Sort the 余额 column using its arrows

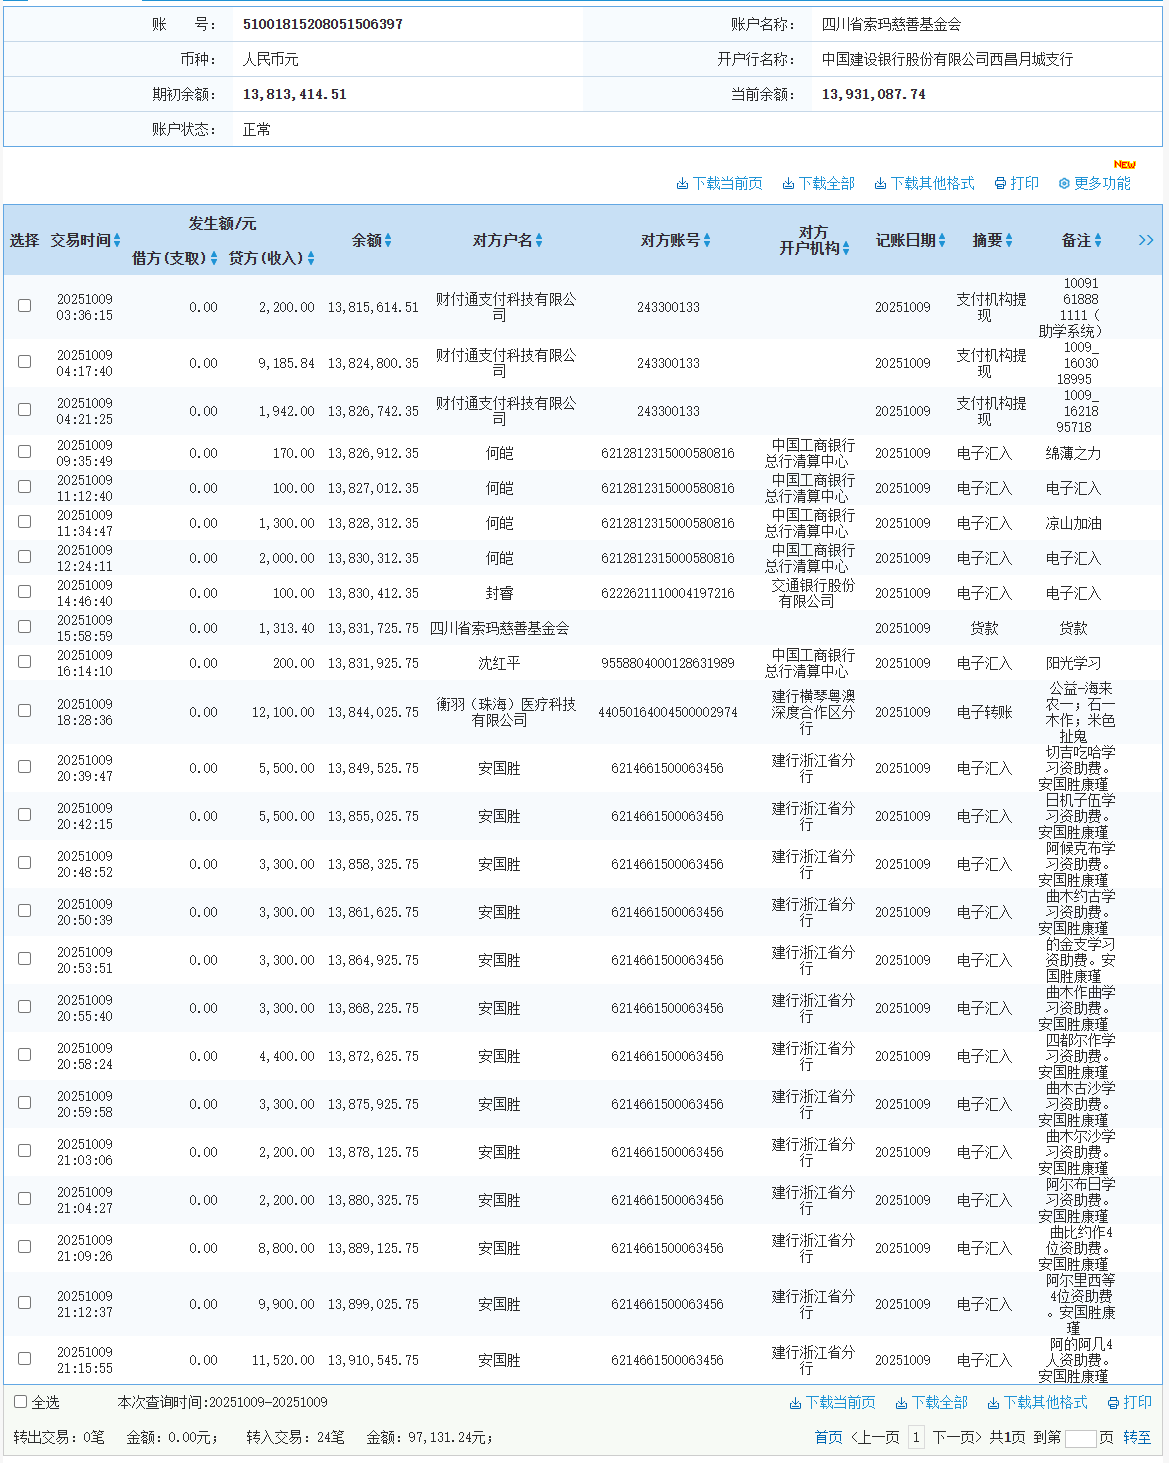388,240
